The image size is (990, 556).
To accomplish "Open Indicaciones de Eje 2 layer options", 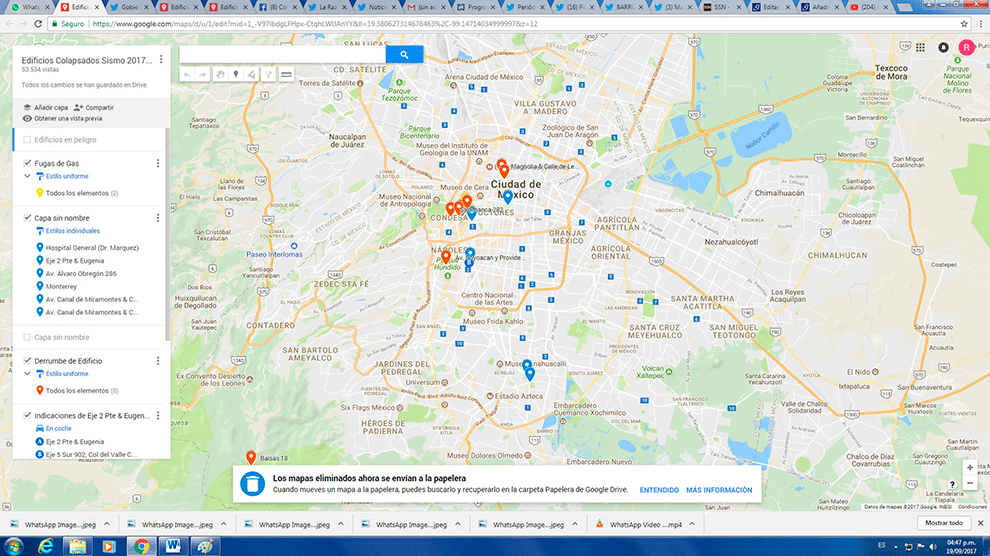I will [158, 416].
